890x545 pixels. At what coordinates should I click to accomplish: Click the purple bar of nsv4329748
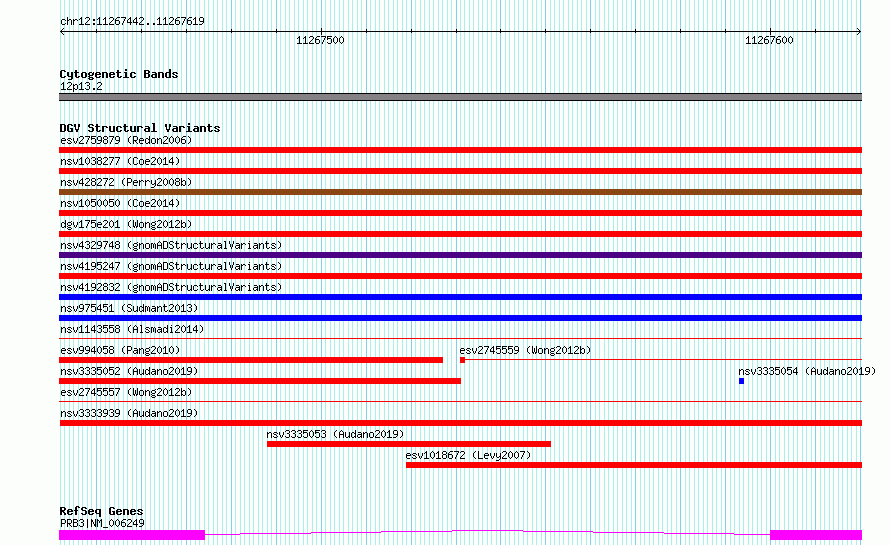[x=460, y=255]
